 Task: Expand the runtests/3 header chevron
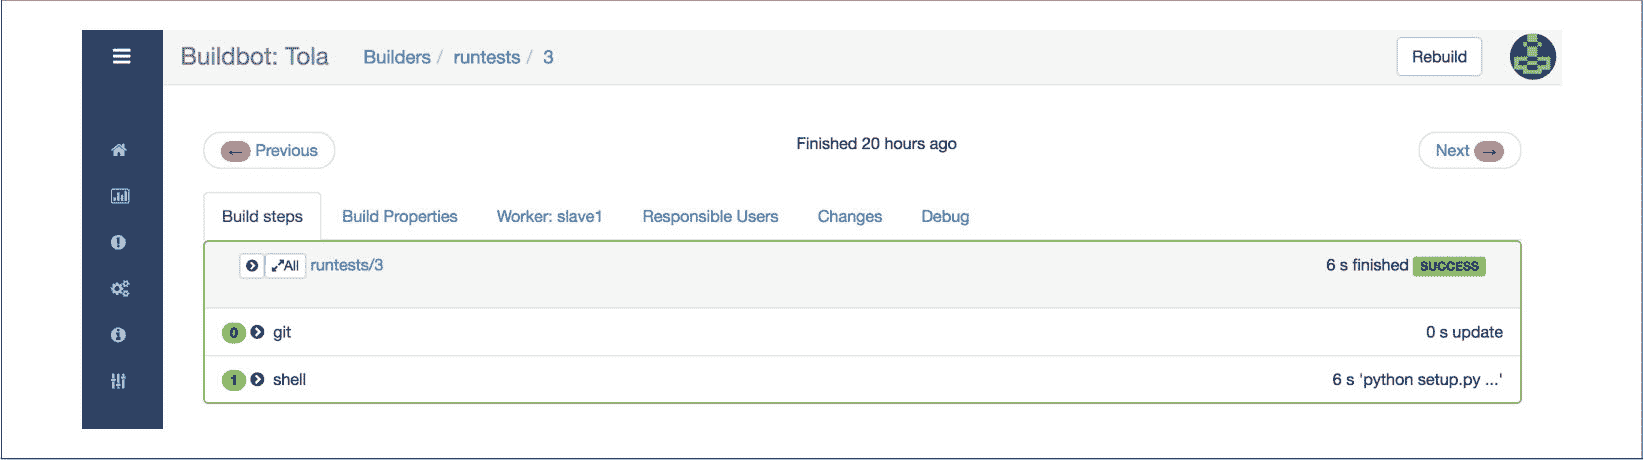point(252,266)
